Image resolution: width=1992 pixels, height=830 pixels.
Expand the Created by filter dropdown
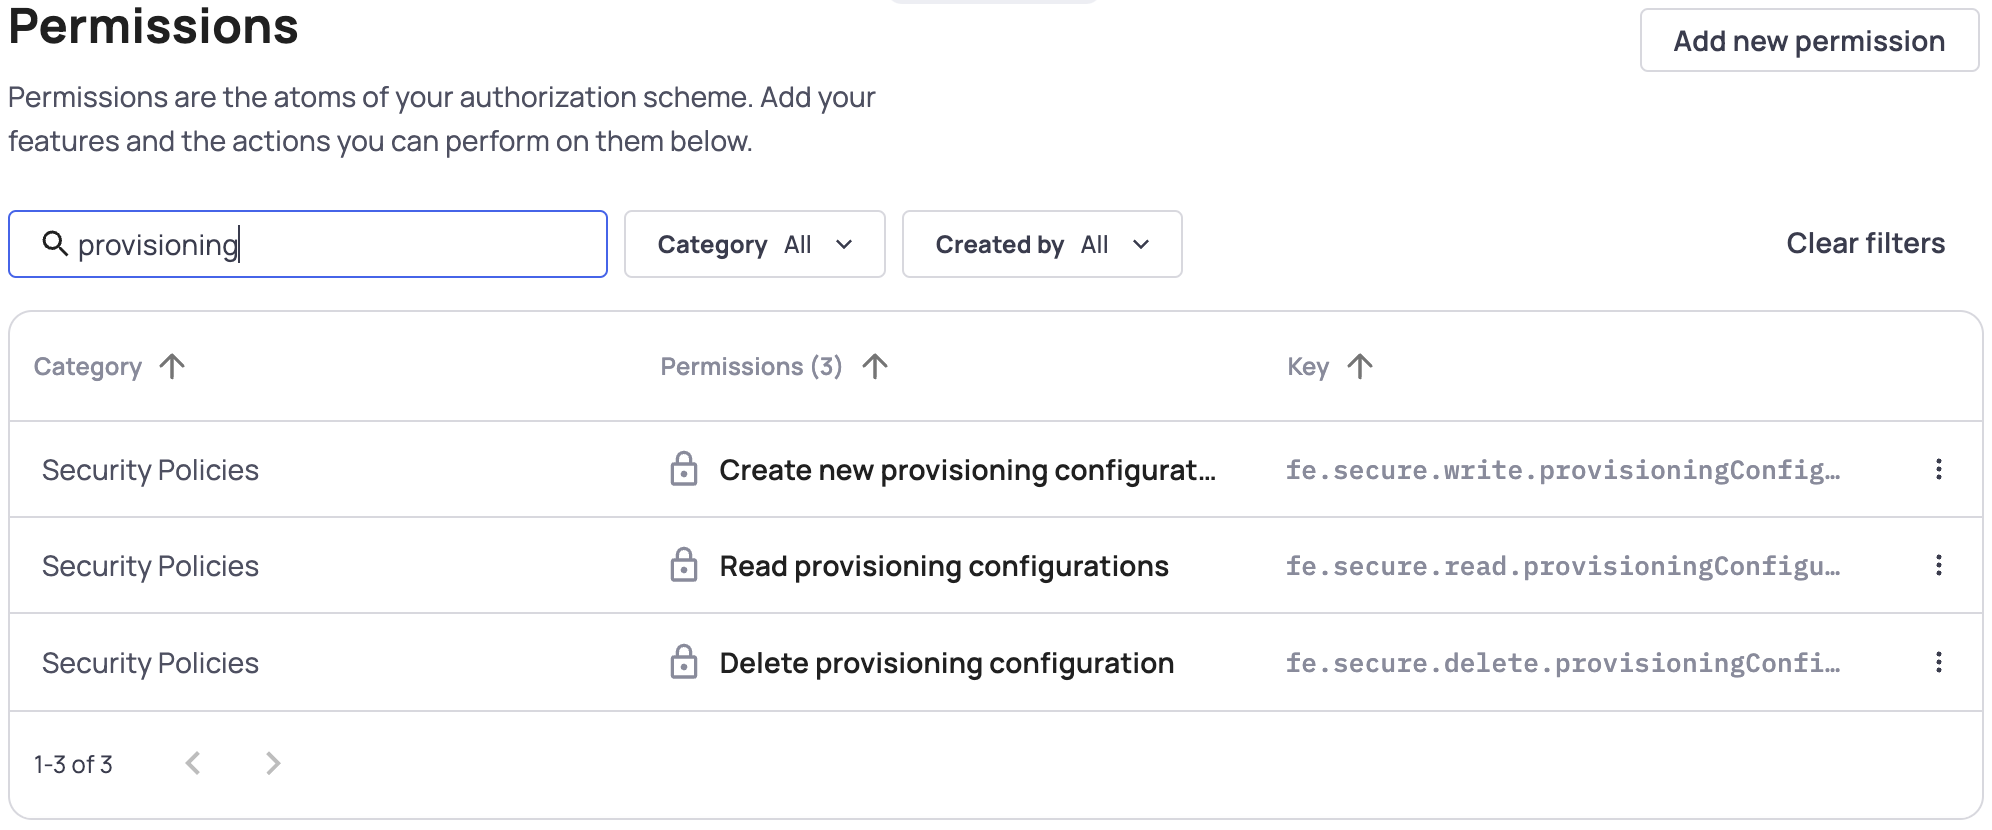pos(1041,244)
